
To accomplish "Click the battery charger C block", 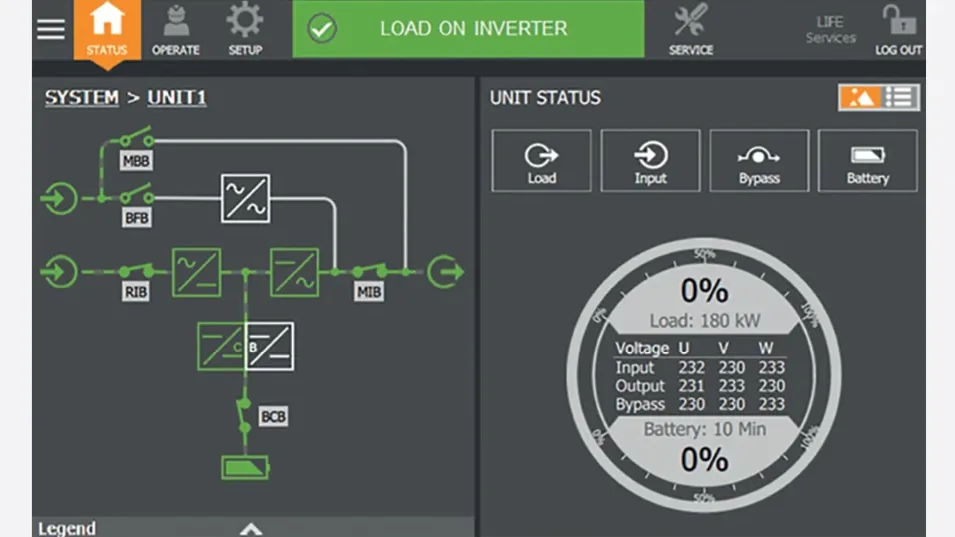I will click(x=221, y=346).
